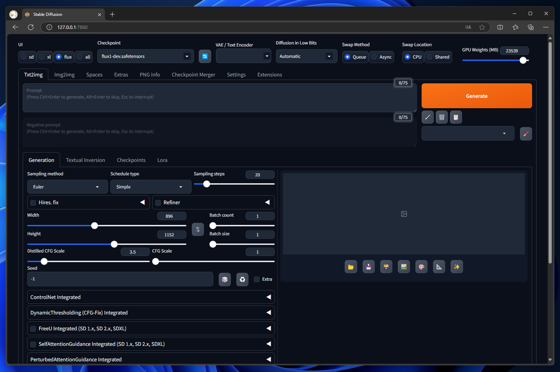Open the VAE / Text Encoder dropdown
This screenshot has width=560, height=372.
(x=243, y=56)
